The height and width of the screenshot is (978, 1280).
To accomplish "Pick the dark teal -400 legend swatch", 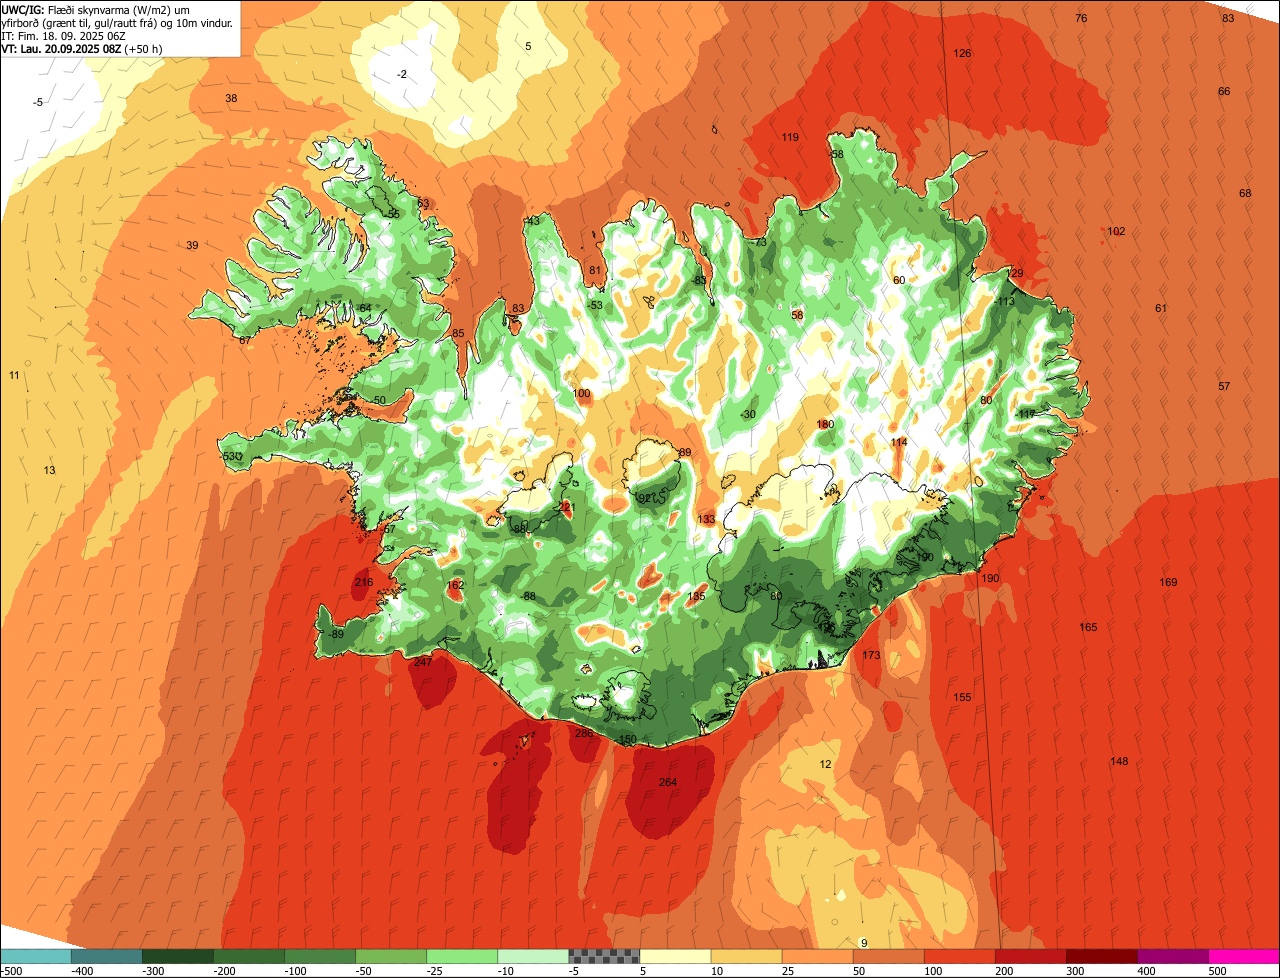I will [107, 956].
